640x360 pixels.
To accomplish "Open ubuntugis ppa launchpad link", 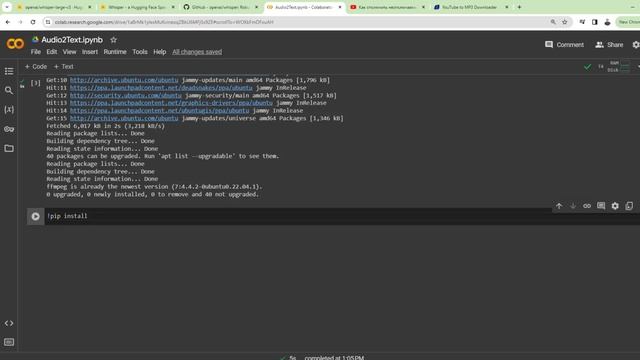I will tap(160, 111).
